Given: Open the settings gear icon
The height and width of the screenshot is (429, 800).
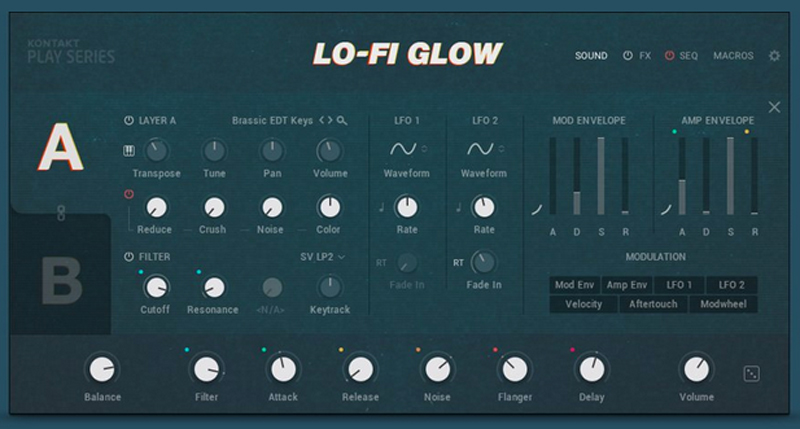Looking at the screenshot, I should (774, 56).
